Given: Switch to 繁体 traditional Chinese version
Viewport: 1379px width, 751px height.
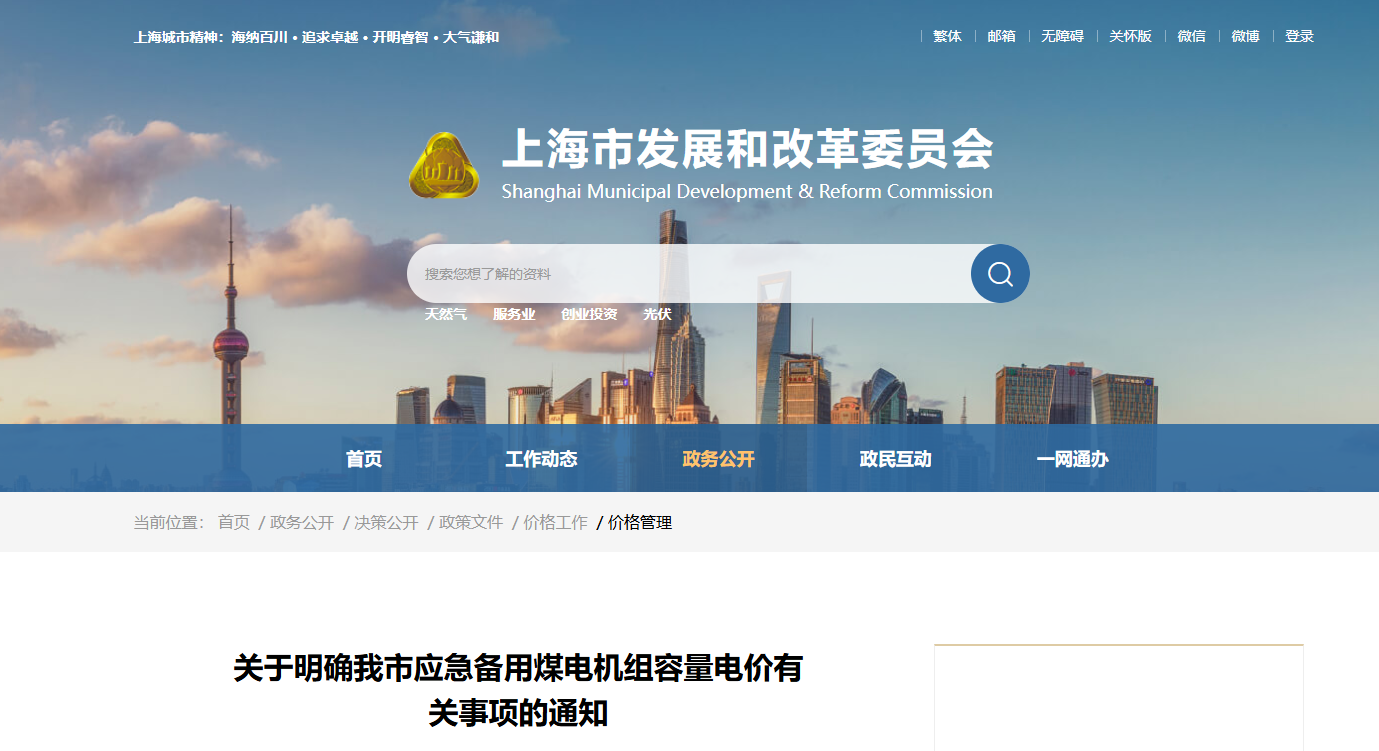Looking at the screenshot, I should [x=947, y=36].
